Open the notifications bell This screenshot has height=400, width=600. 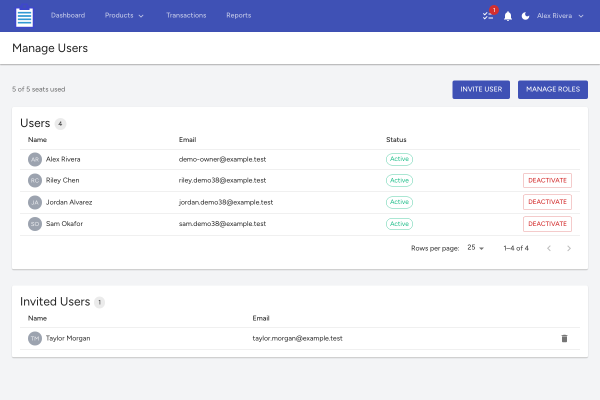coord(508,16)
